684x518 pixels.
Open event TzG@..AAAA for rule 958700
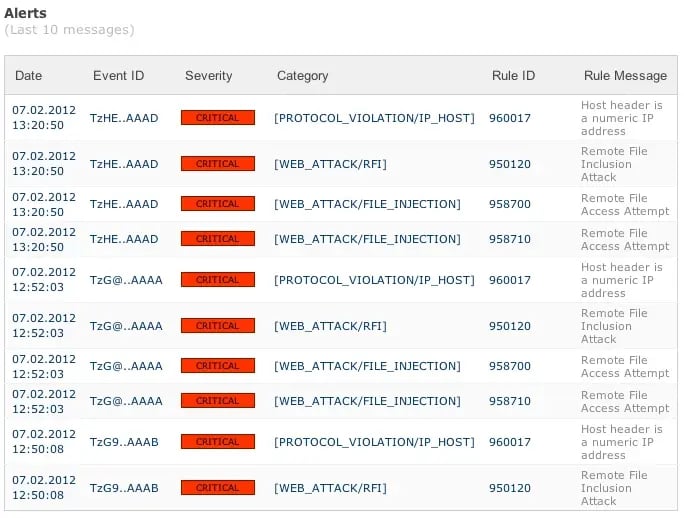coord(126,366)
